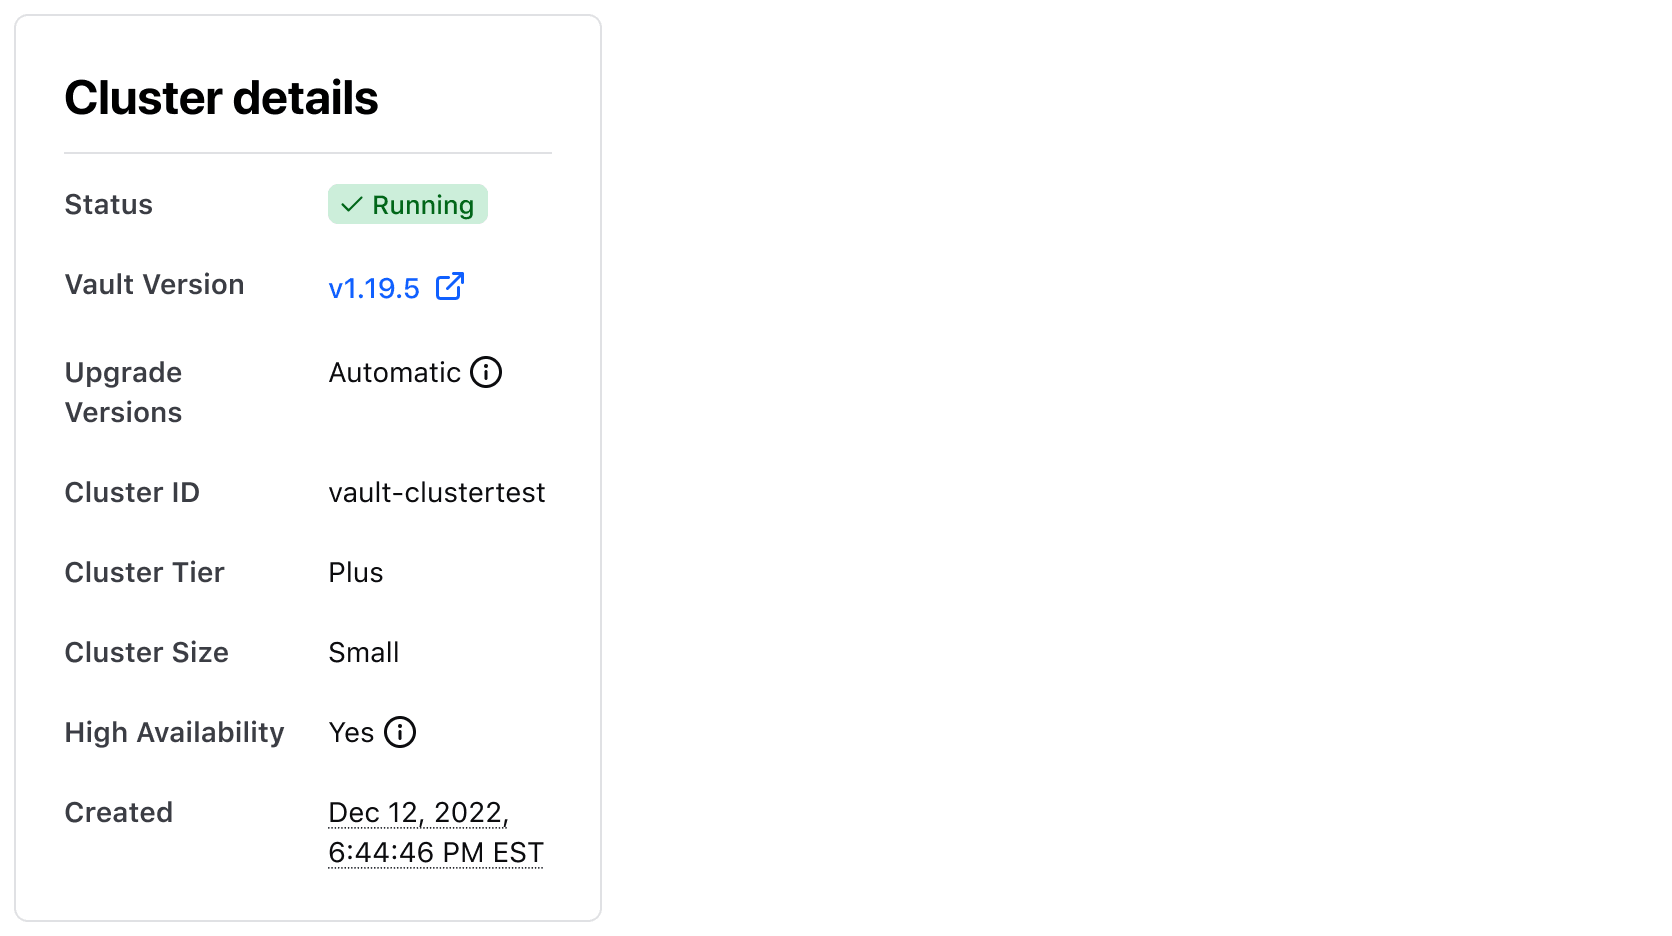
Task: Click the external link icon after v1.19.5
Action: click(x=450, y=287)
